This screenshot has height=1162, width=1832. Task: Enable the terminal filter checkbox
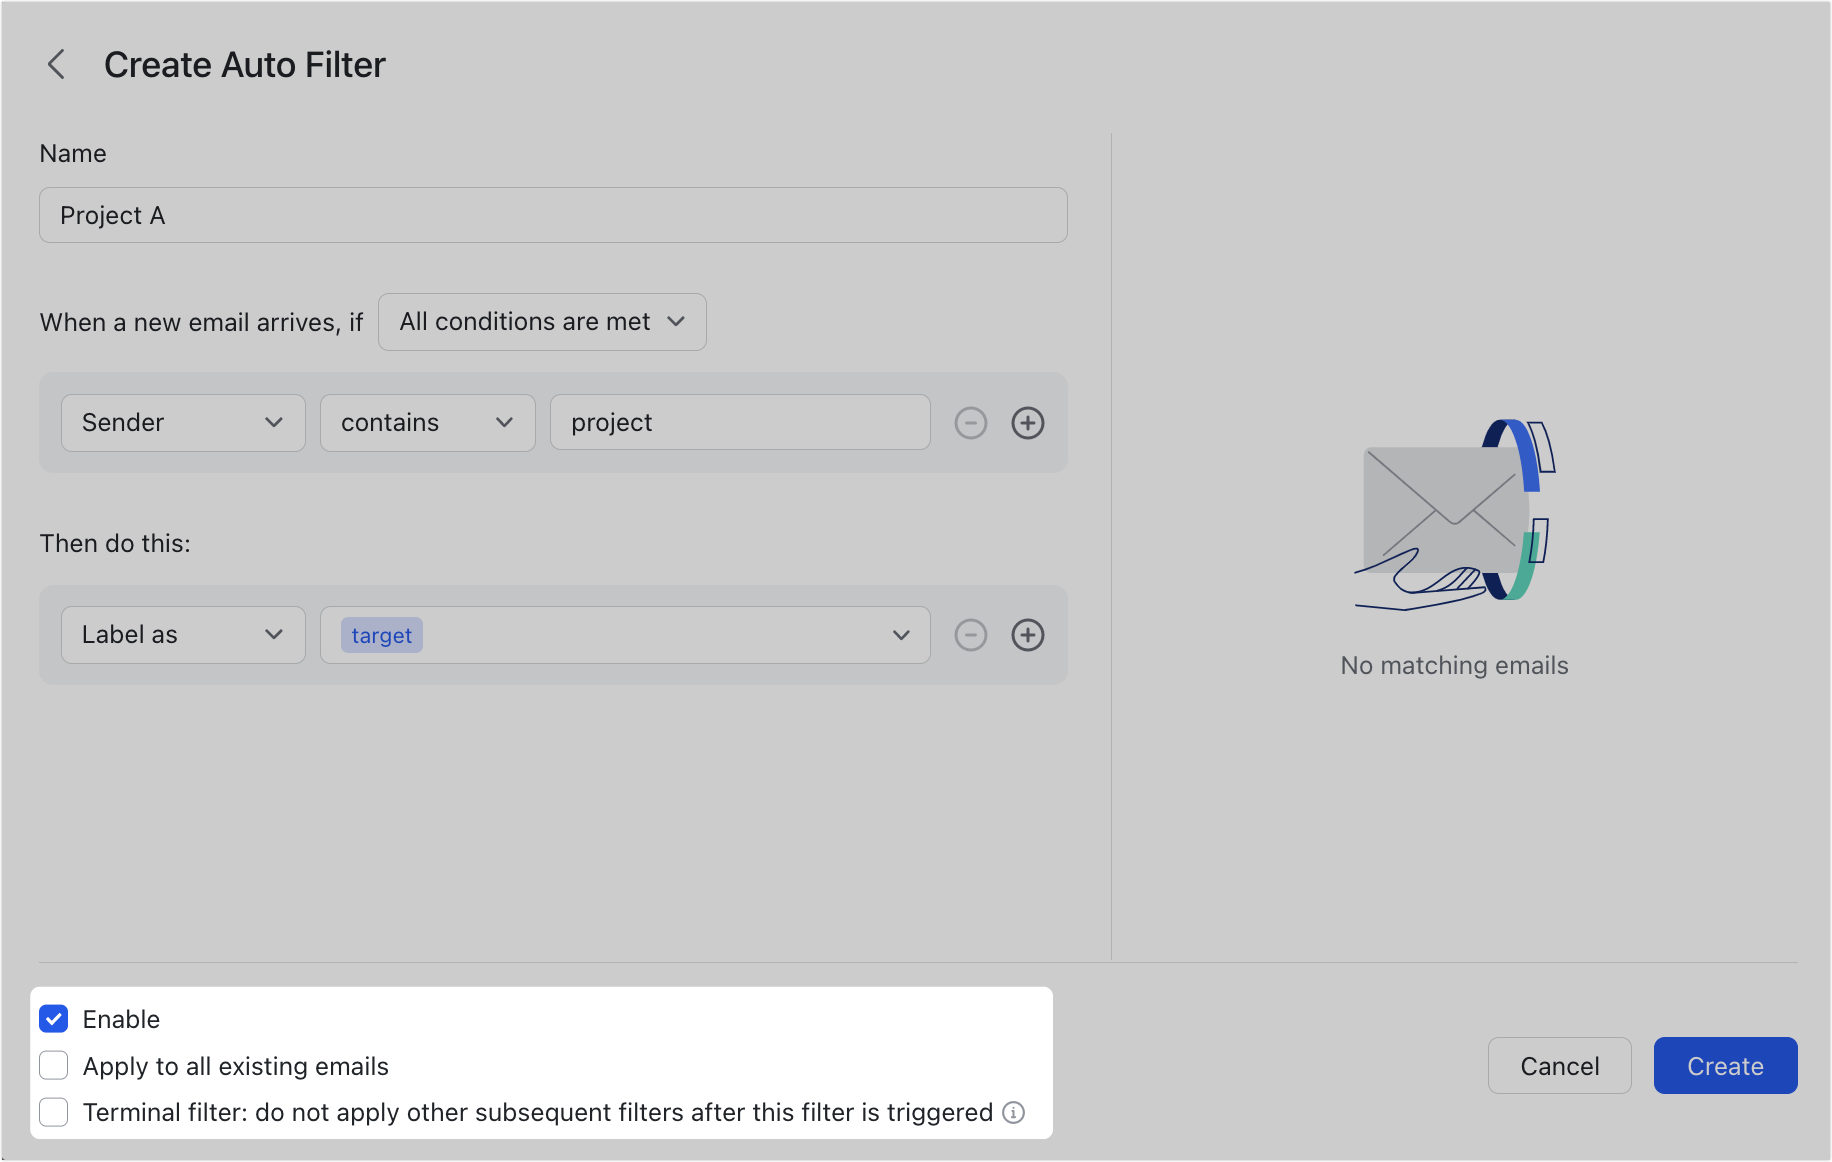54,1112
